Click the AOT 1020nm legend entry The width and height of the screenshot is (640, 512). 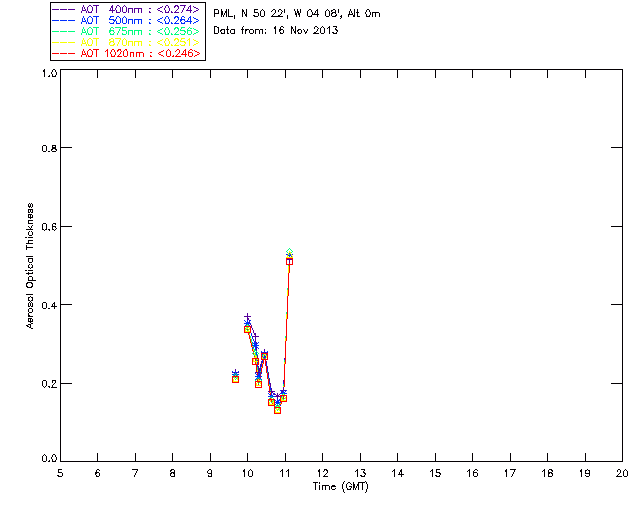pos(126,53)
